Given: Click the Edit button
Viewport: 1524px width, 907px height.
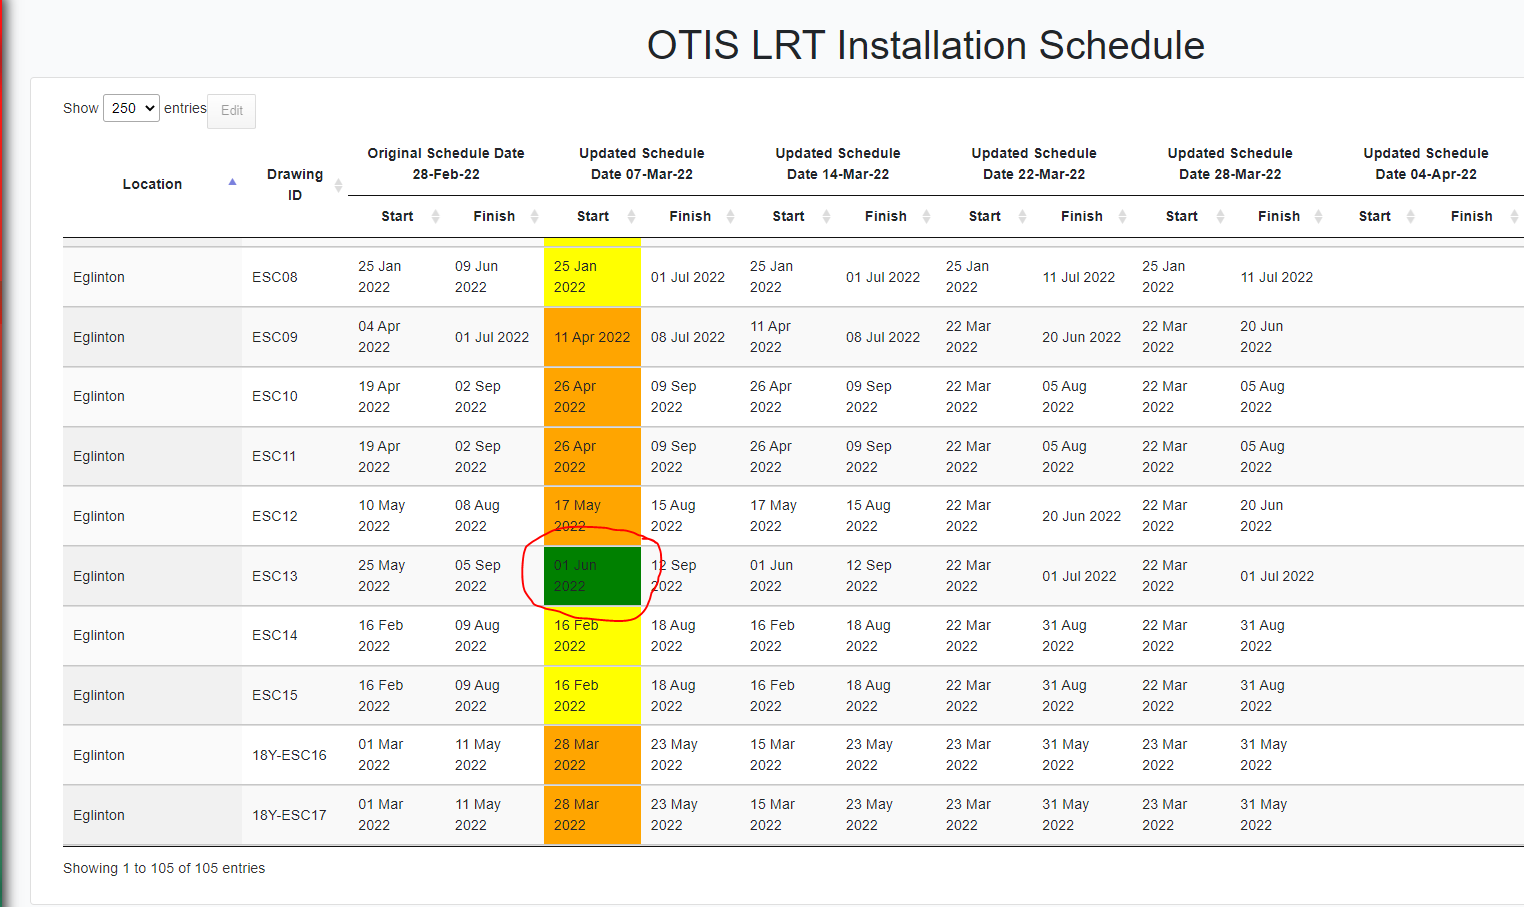Looking at the screenshot, I should [x=231, y=110].
